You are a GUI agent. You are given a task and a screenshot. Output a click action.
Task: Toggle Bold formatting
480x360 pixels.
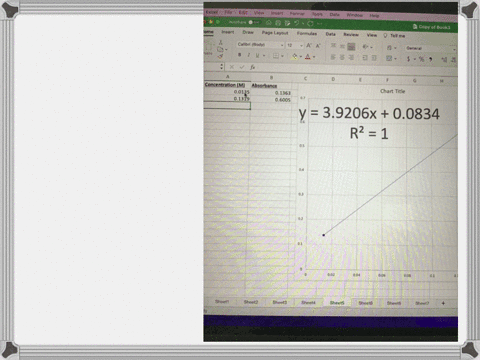point(239,55)
